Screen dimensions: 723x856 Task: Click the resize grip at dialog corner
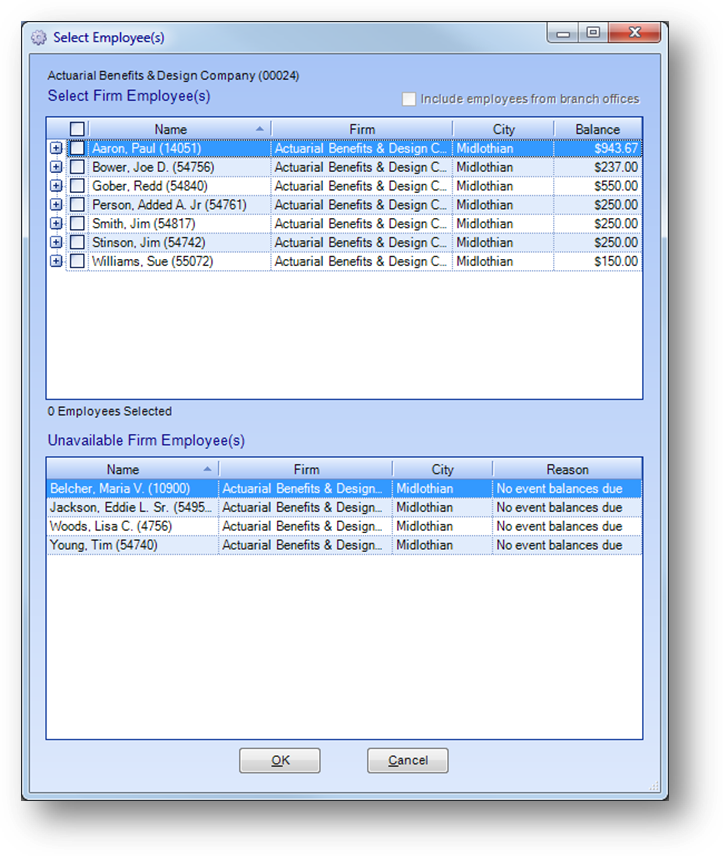[x=654, y=786]
